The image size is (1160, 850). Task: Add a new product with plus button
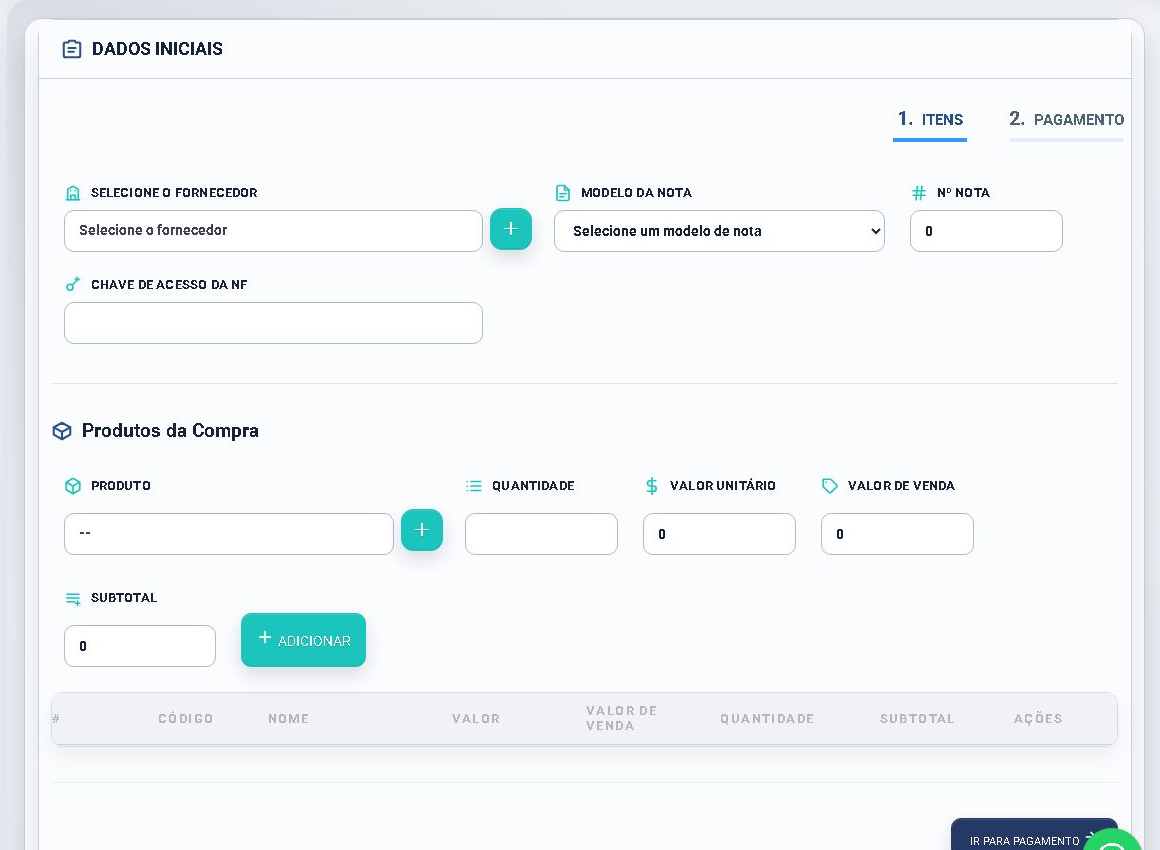coord(422,530)
